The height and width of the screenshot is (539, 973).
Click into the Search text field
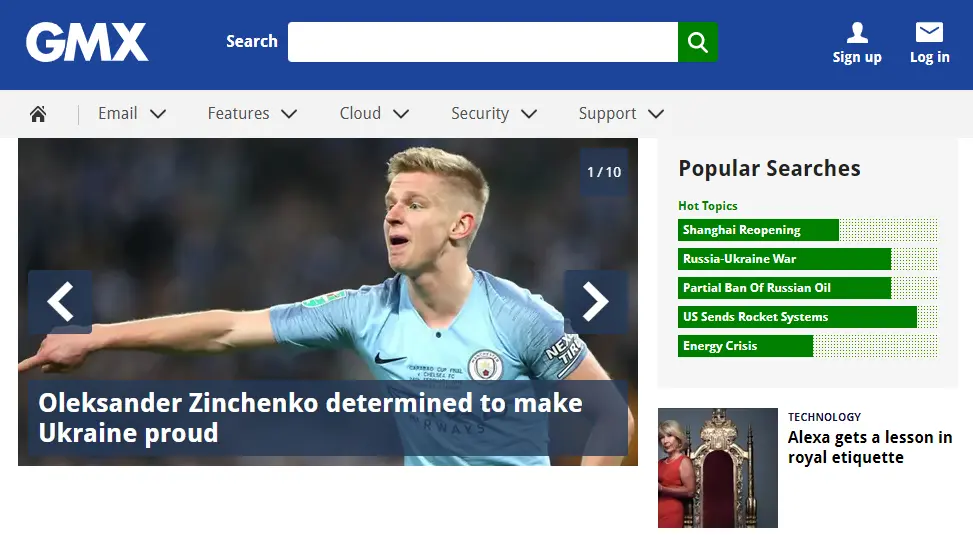[482, 42]
